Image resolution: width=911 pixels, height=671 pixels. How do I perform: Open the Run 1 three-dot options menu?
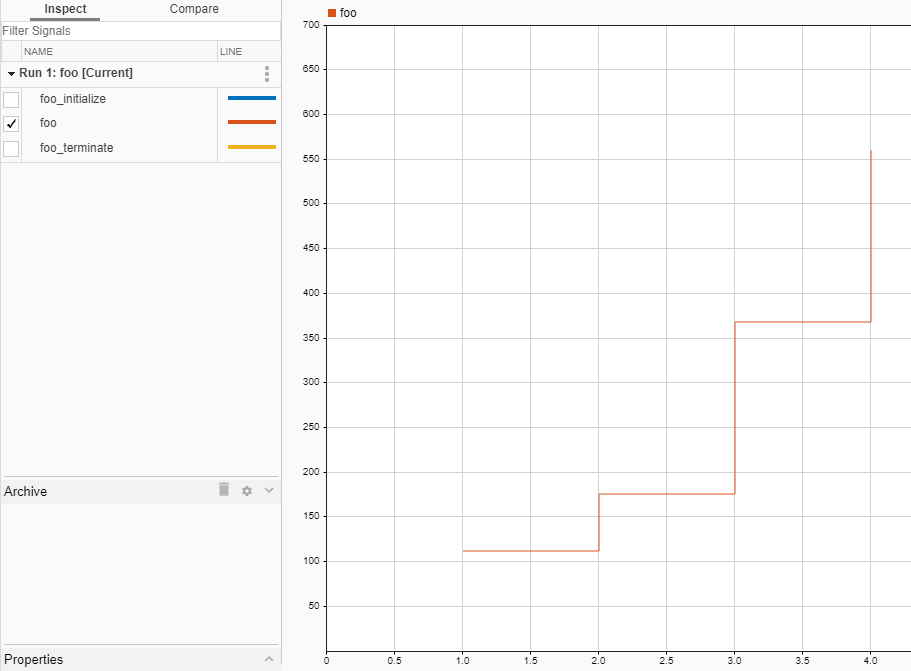tap(266, 74)
